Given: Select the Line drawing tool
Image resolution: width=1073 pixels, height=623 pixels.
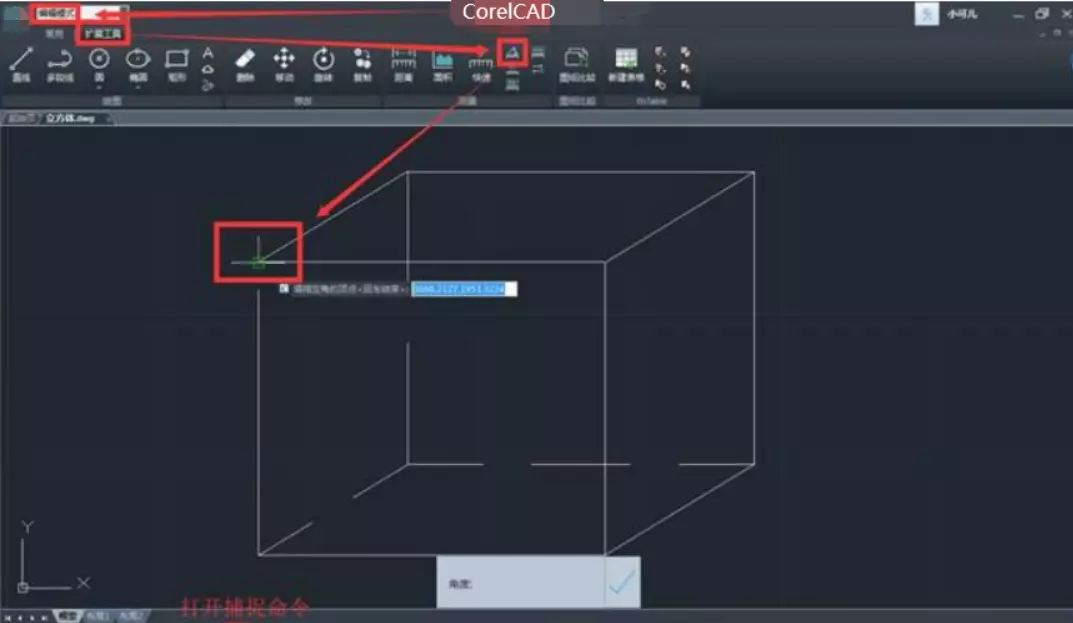Looking at the screenshot, I should (21, 65).
